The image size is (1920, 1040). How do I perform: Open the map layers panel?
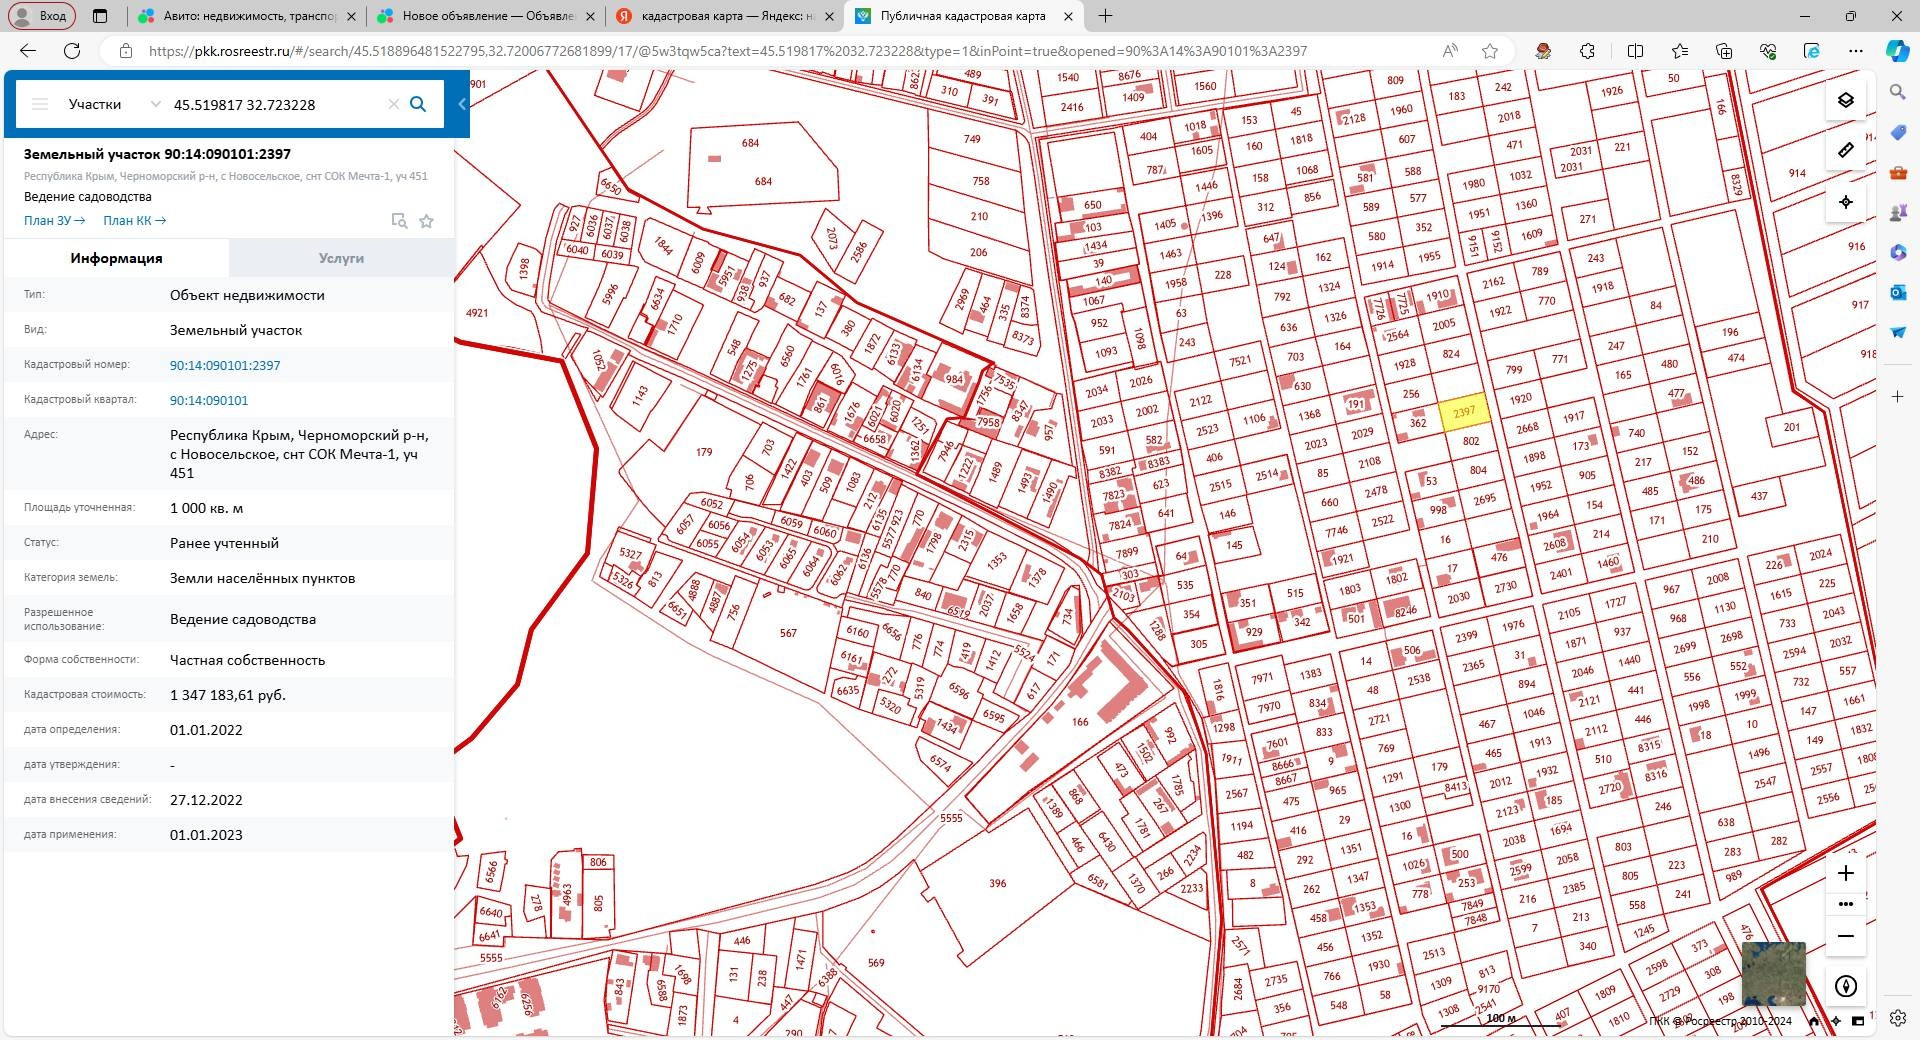[1845, 100]
